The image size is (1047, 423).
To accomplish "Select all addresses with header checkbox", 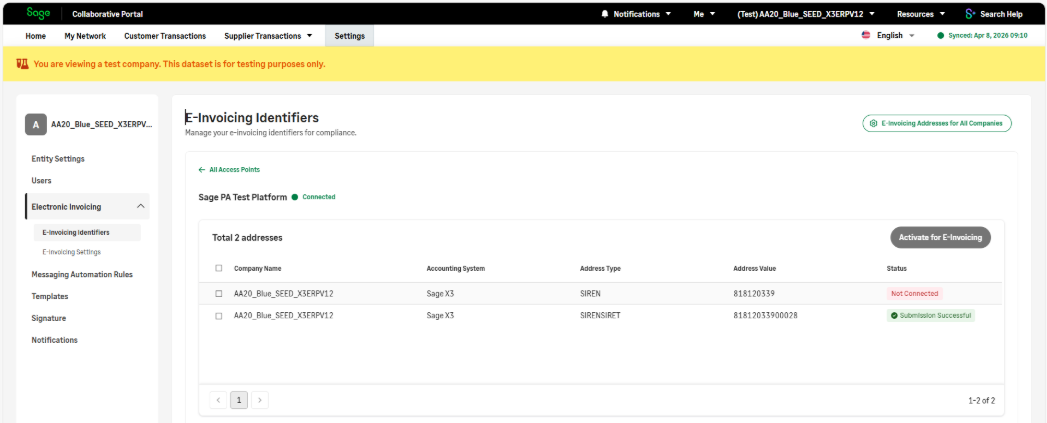I will [x=219, y=269].
